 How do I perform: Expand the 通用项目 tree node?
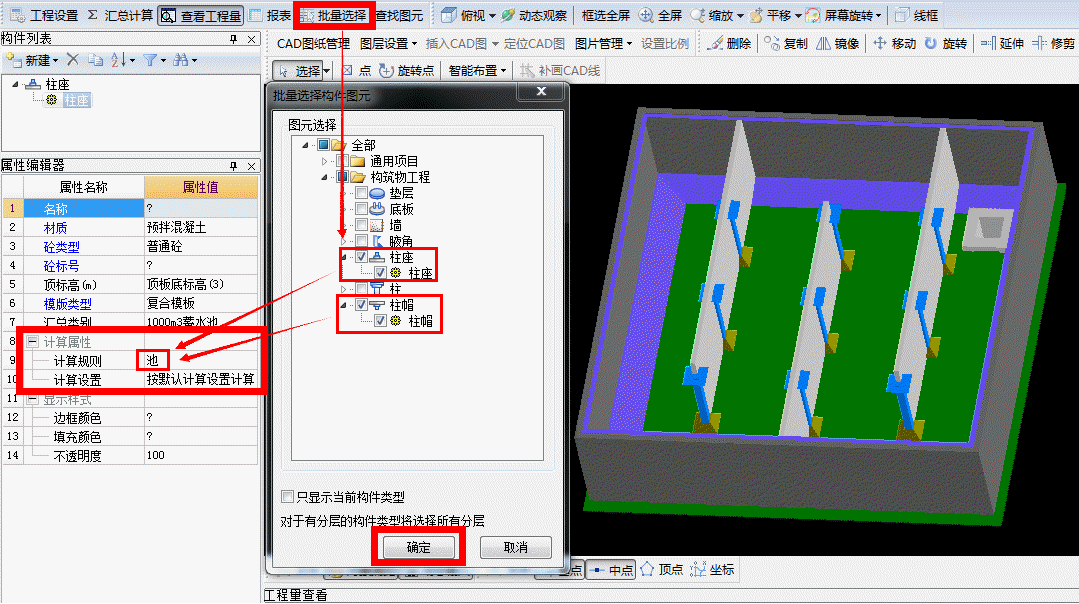324,161
